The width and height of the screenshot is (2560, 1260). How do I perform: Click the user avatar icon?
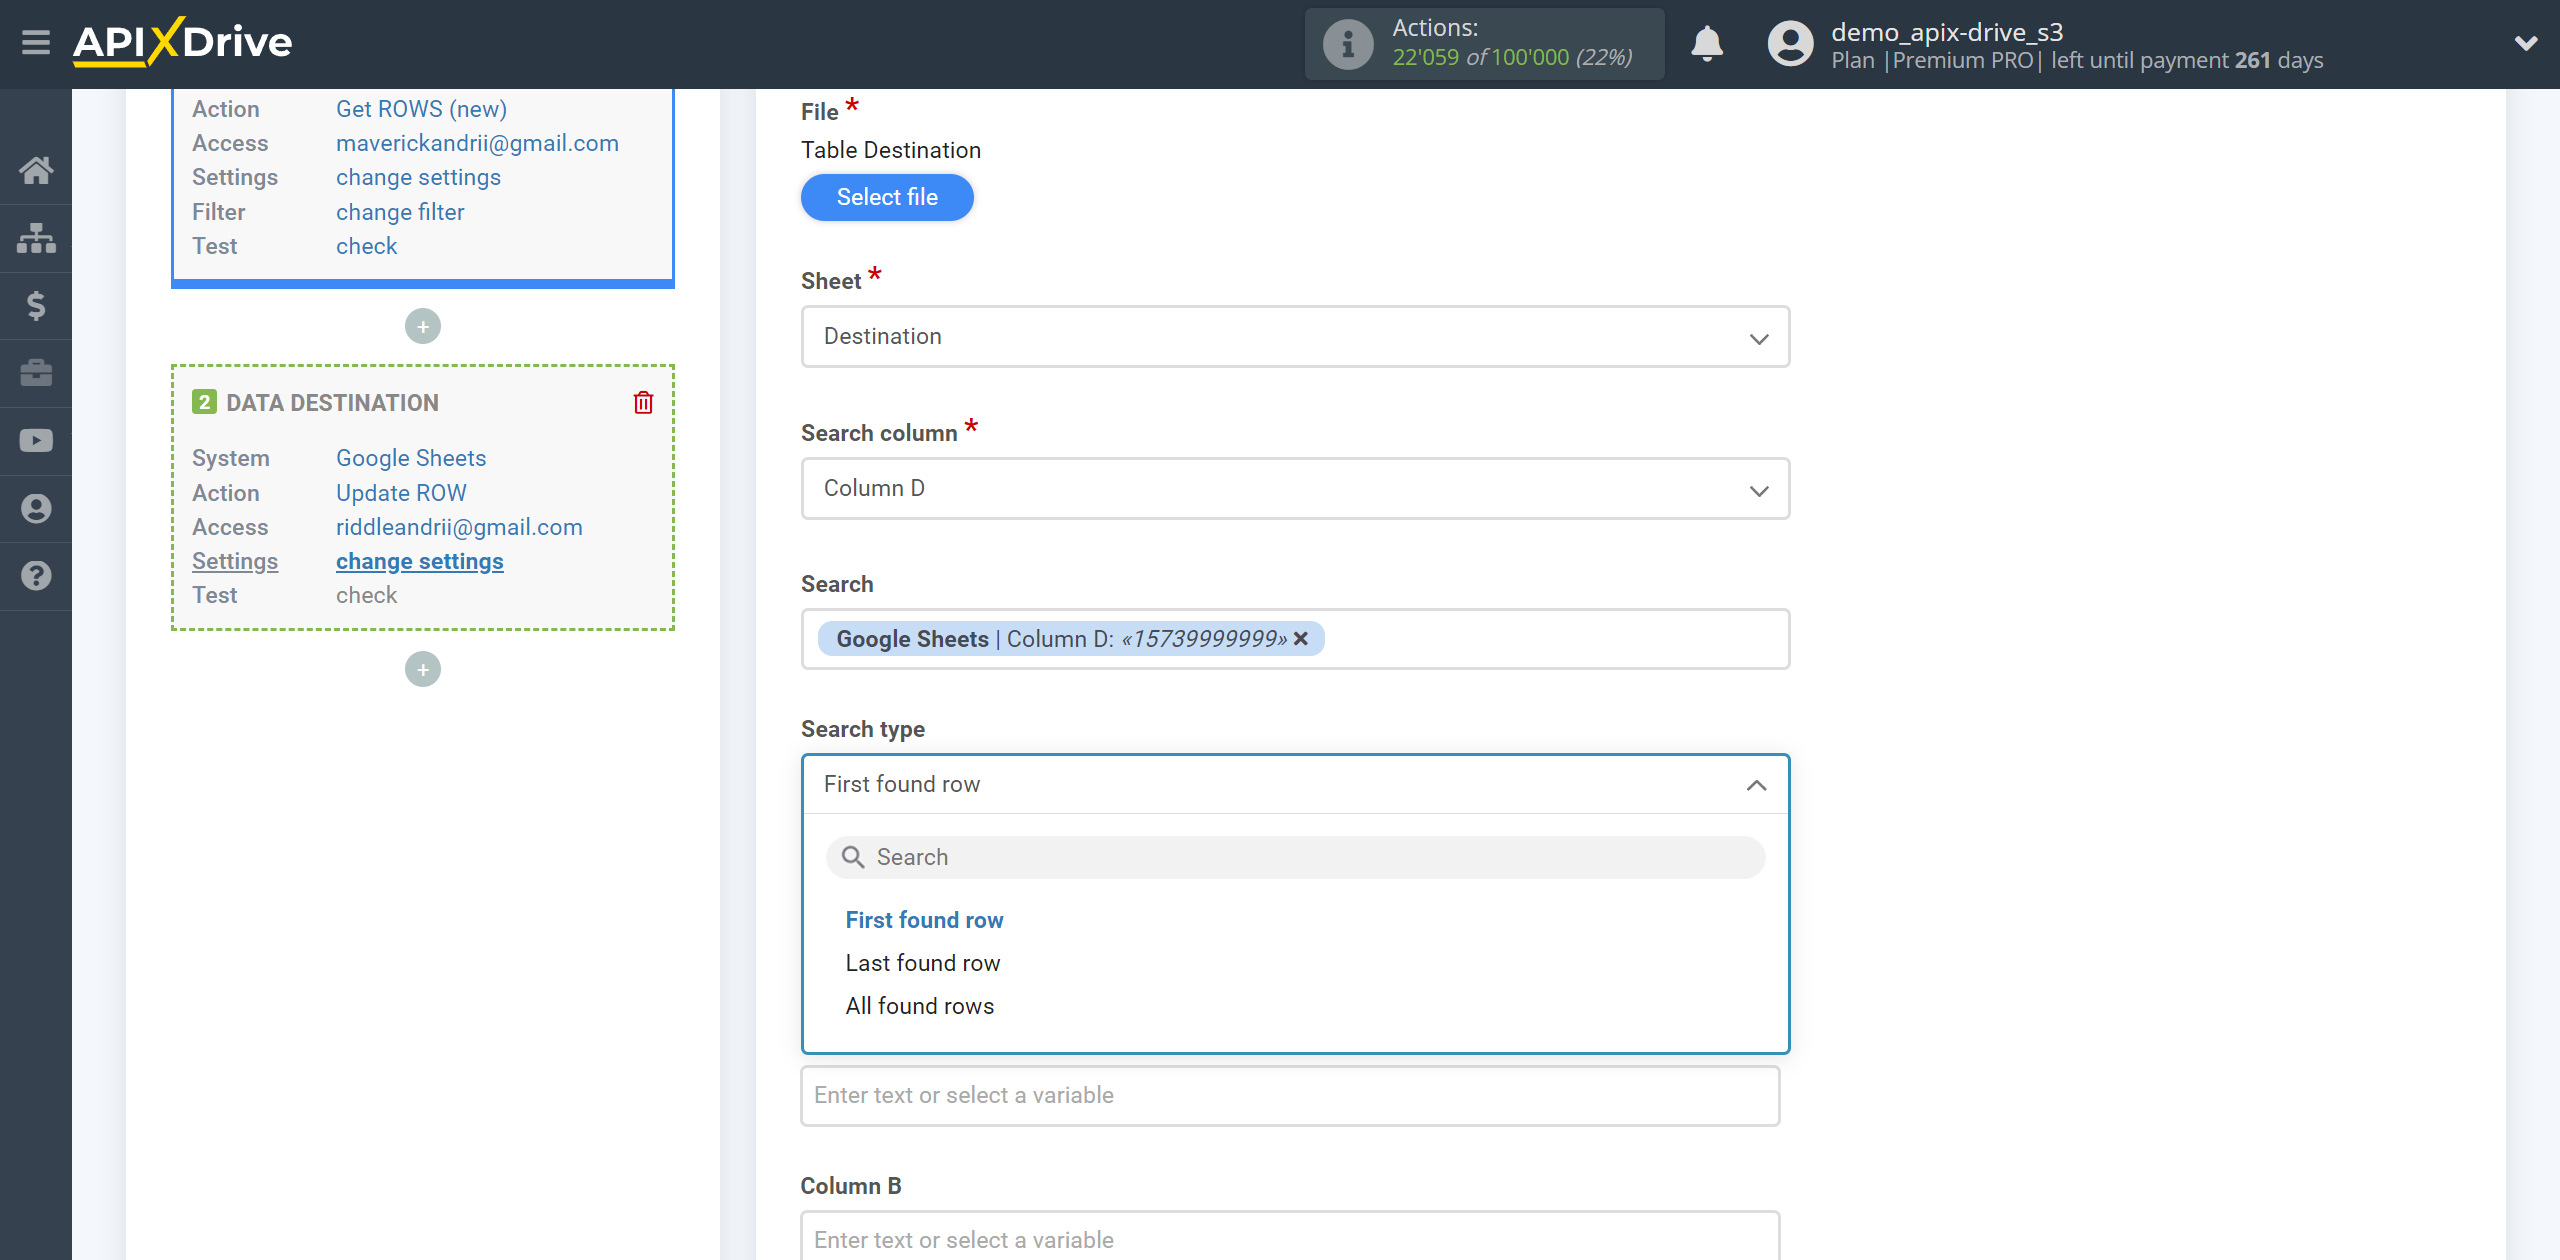coord(1790,44)
